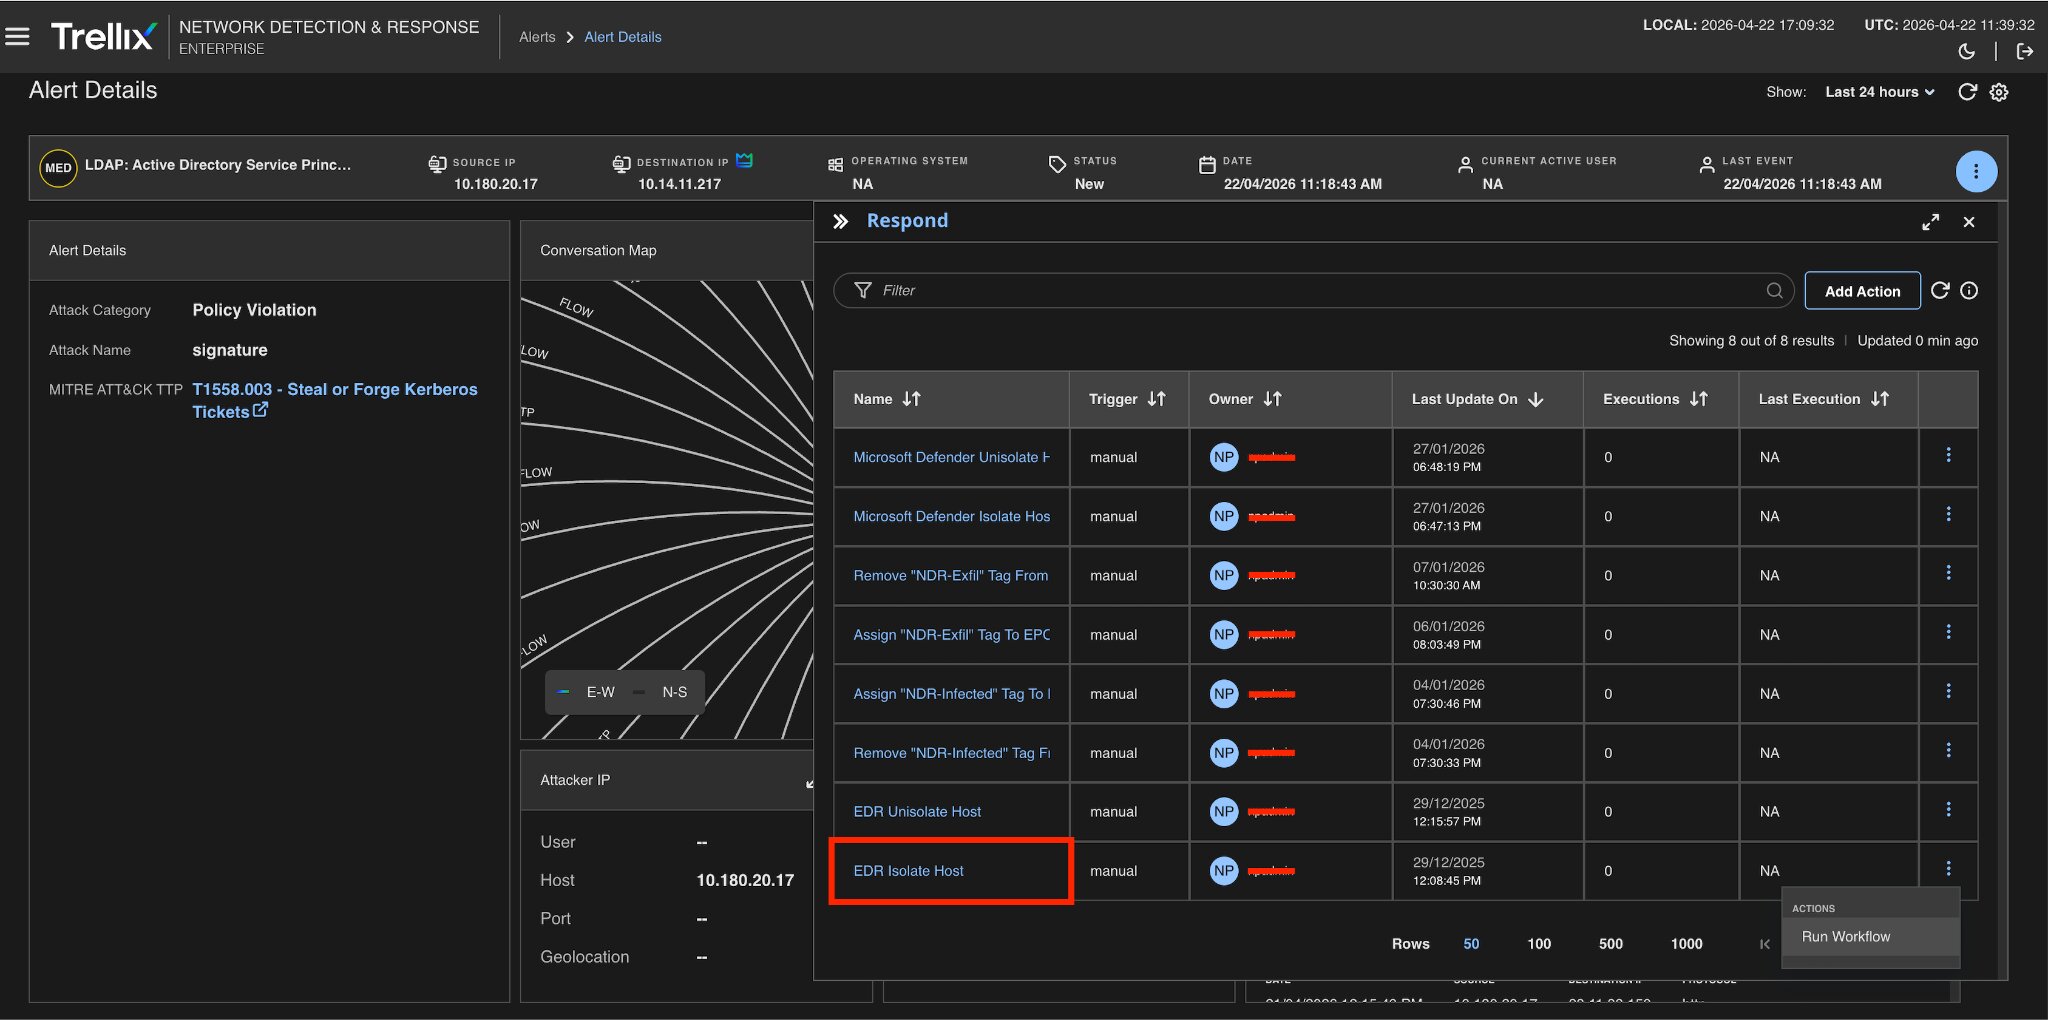This screenshot has width=2048, height=1020.
Task: Open row menu for Assign "NDR-Exfil" Tag
Action: pyautogui.click(x=1948, y=632)
